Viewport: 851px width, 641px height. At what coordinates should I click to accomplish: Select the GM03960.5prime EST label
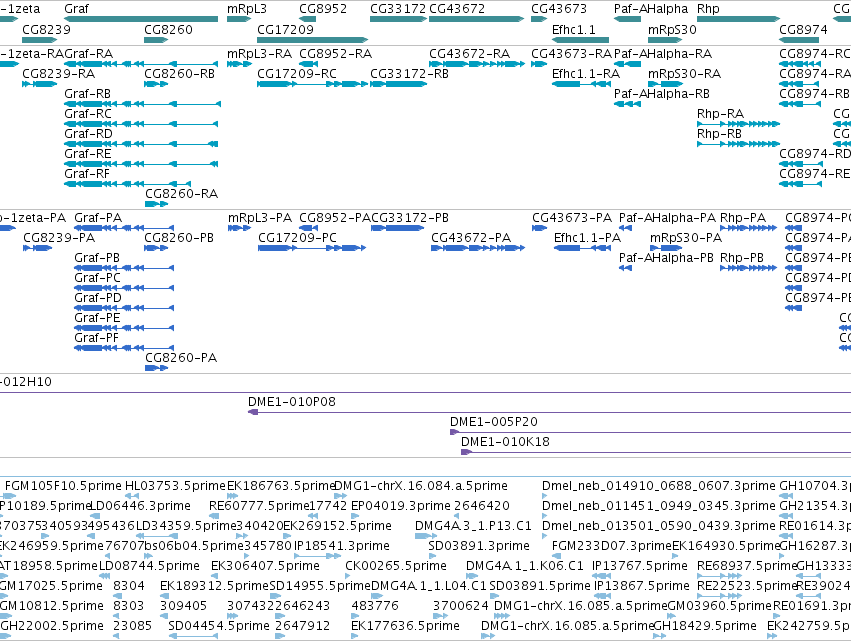coord(719,606)
